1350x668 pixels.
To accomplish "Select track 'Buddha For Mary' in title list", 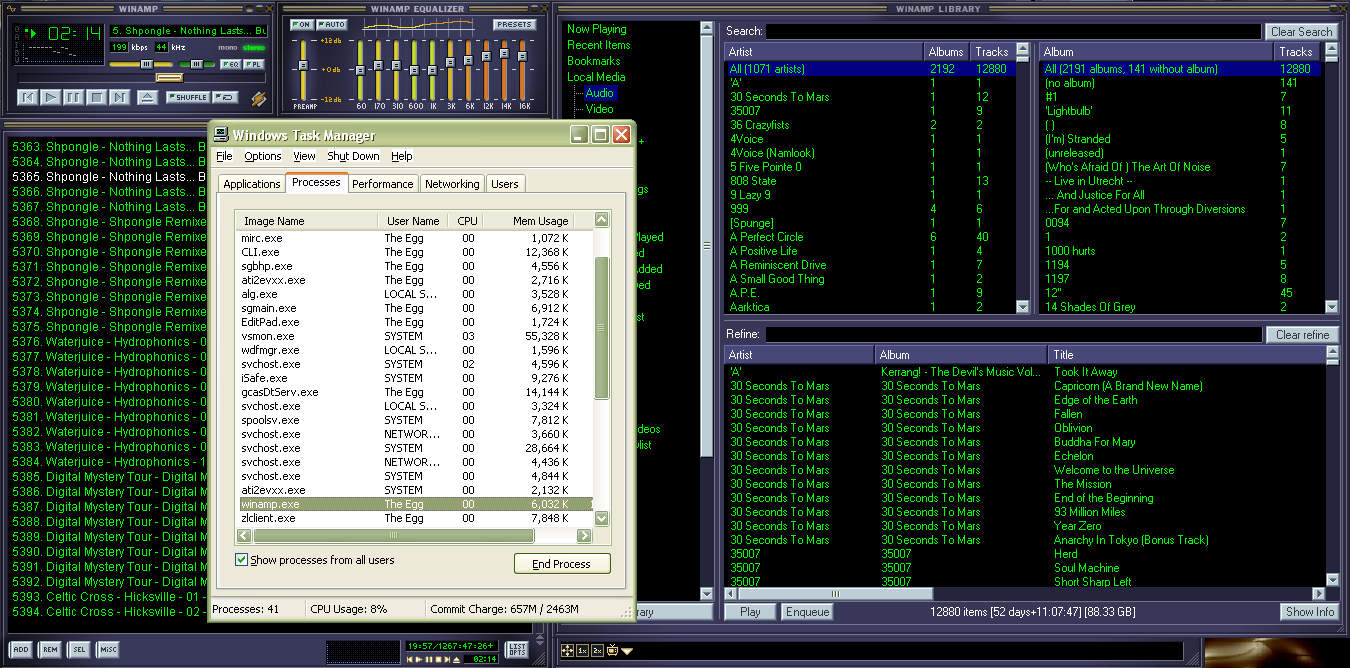I will click(1095, 442).
